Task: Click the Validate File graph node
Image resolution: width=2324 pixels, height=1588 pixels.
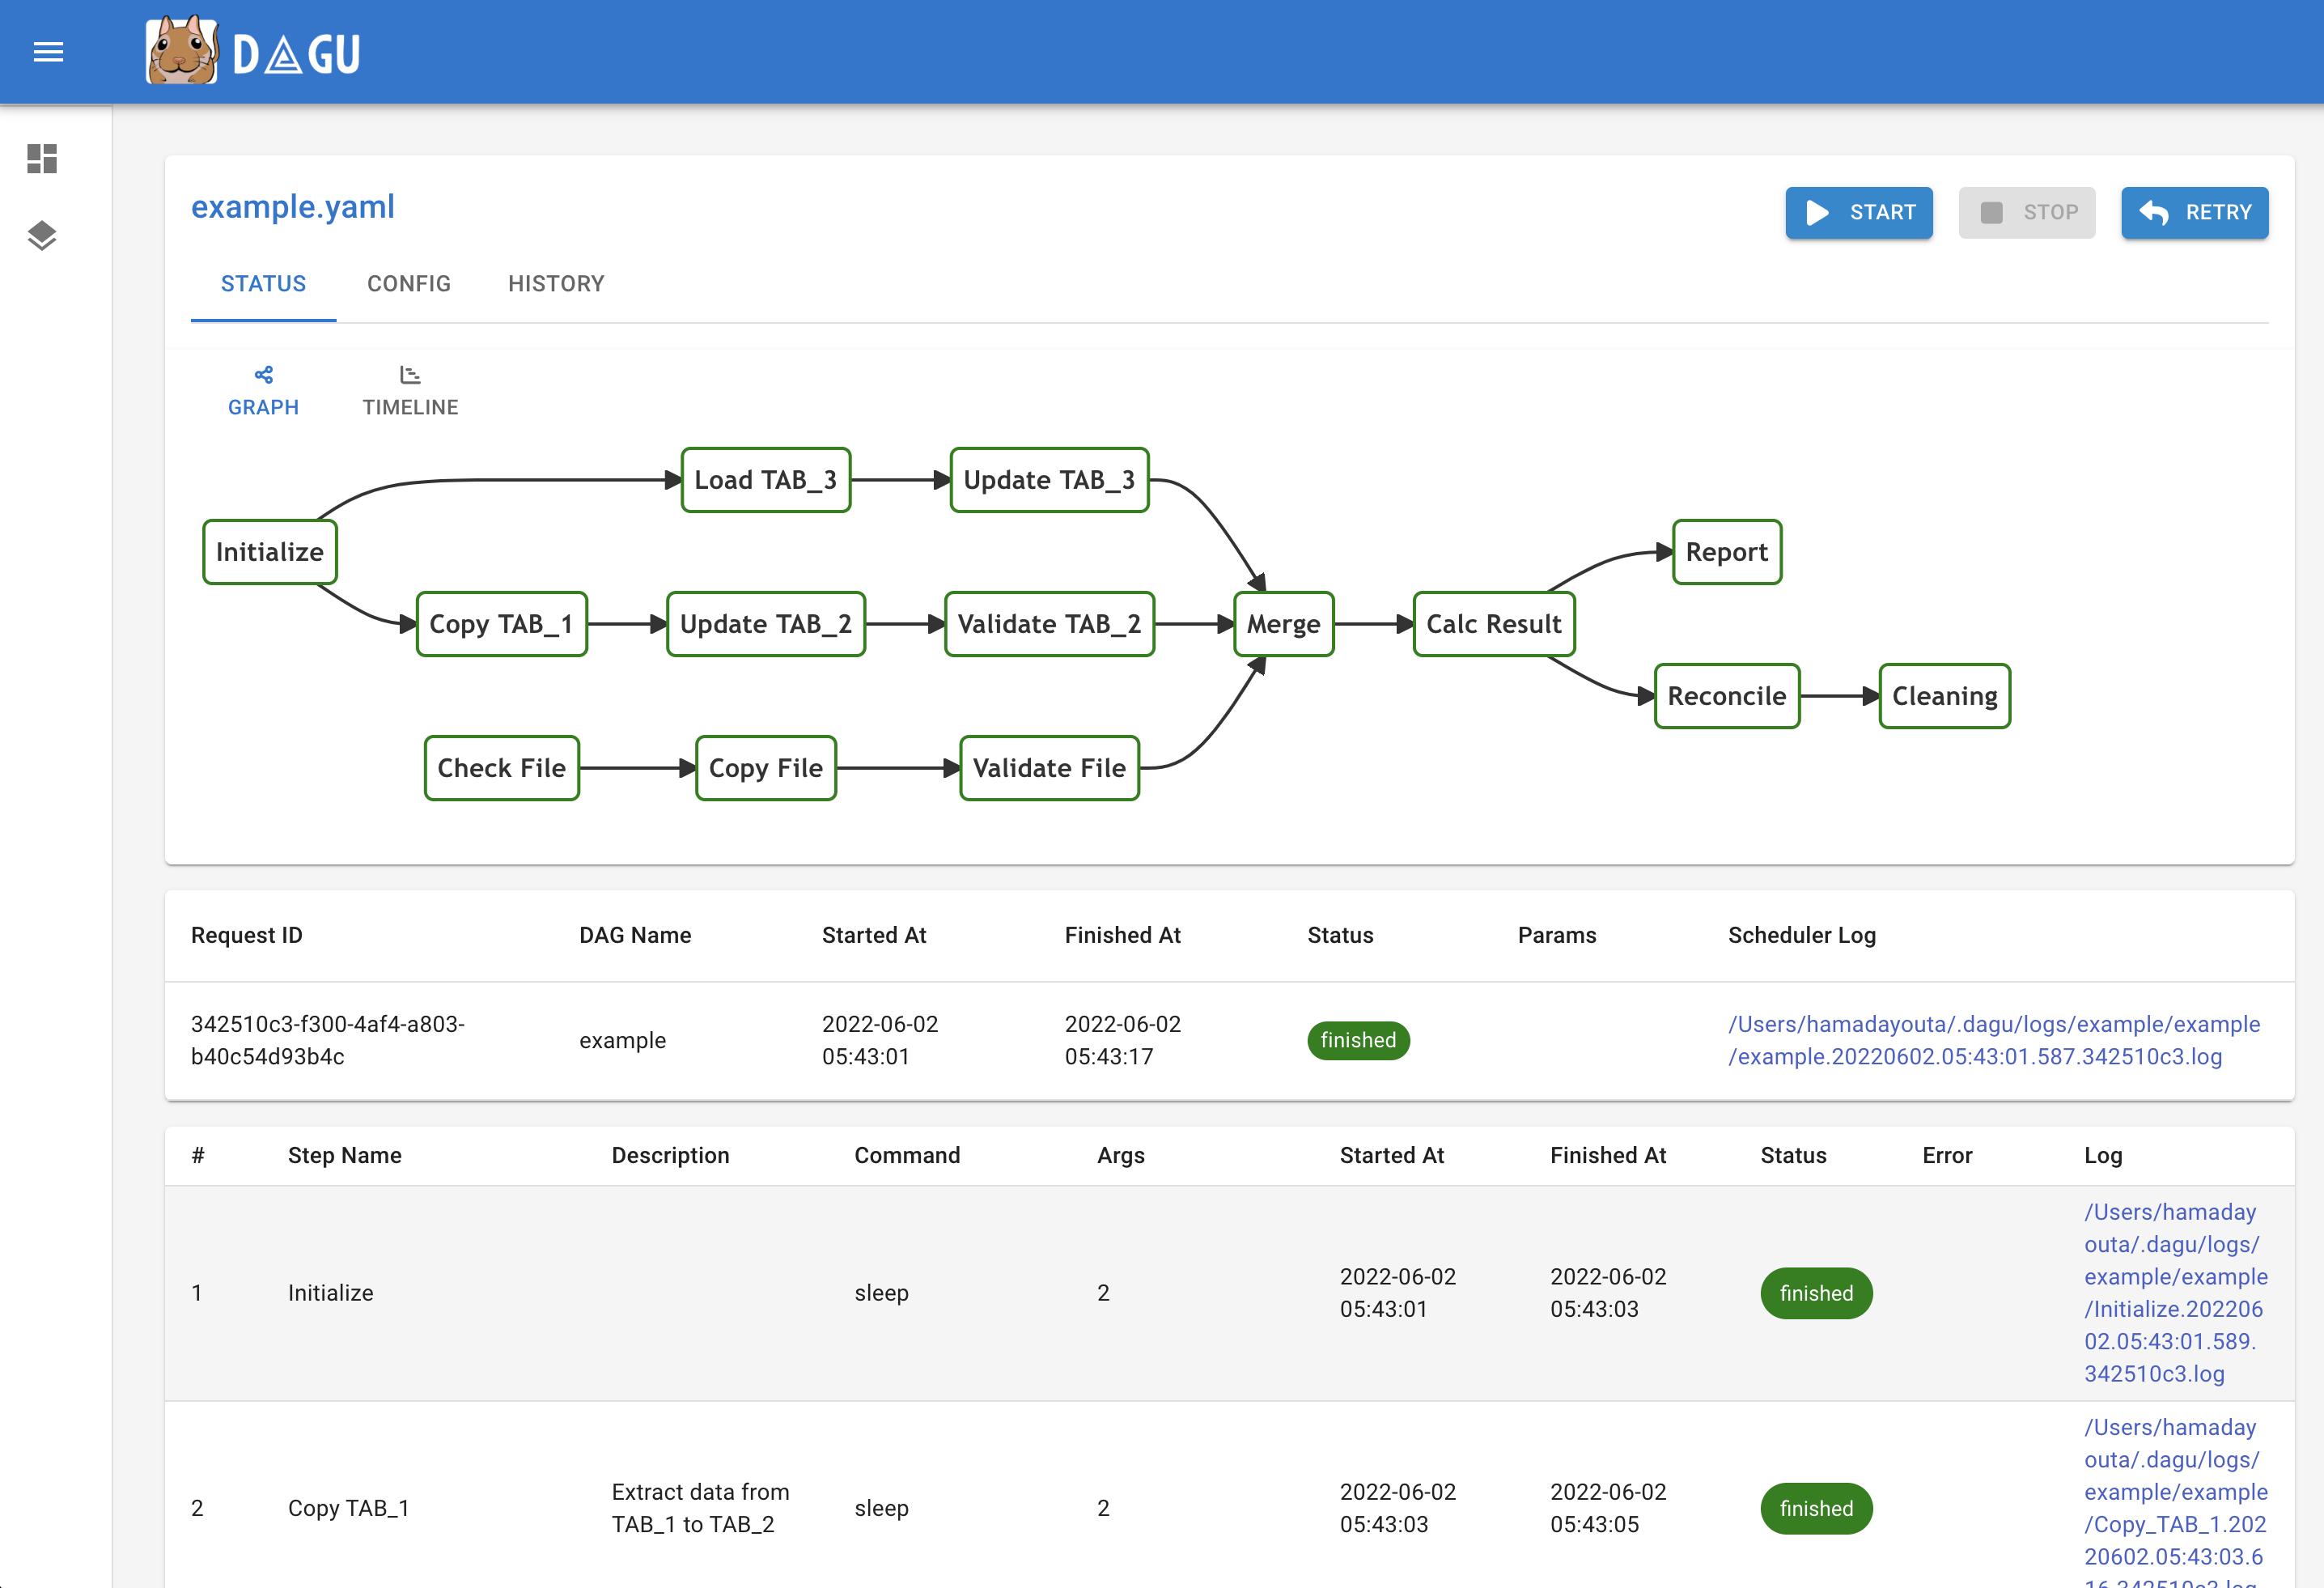Action: point(1049,768)
